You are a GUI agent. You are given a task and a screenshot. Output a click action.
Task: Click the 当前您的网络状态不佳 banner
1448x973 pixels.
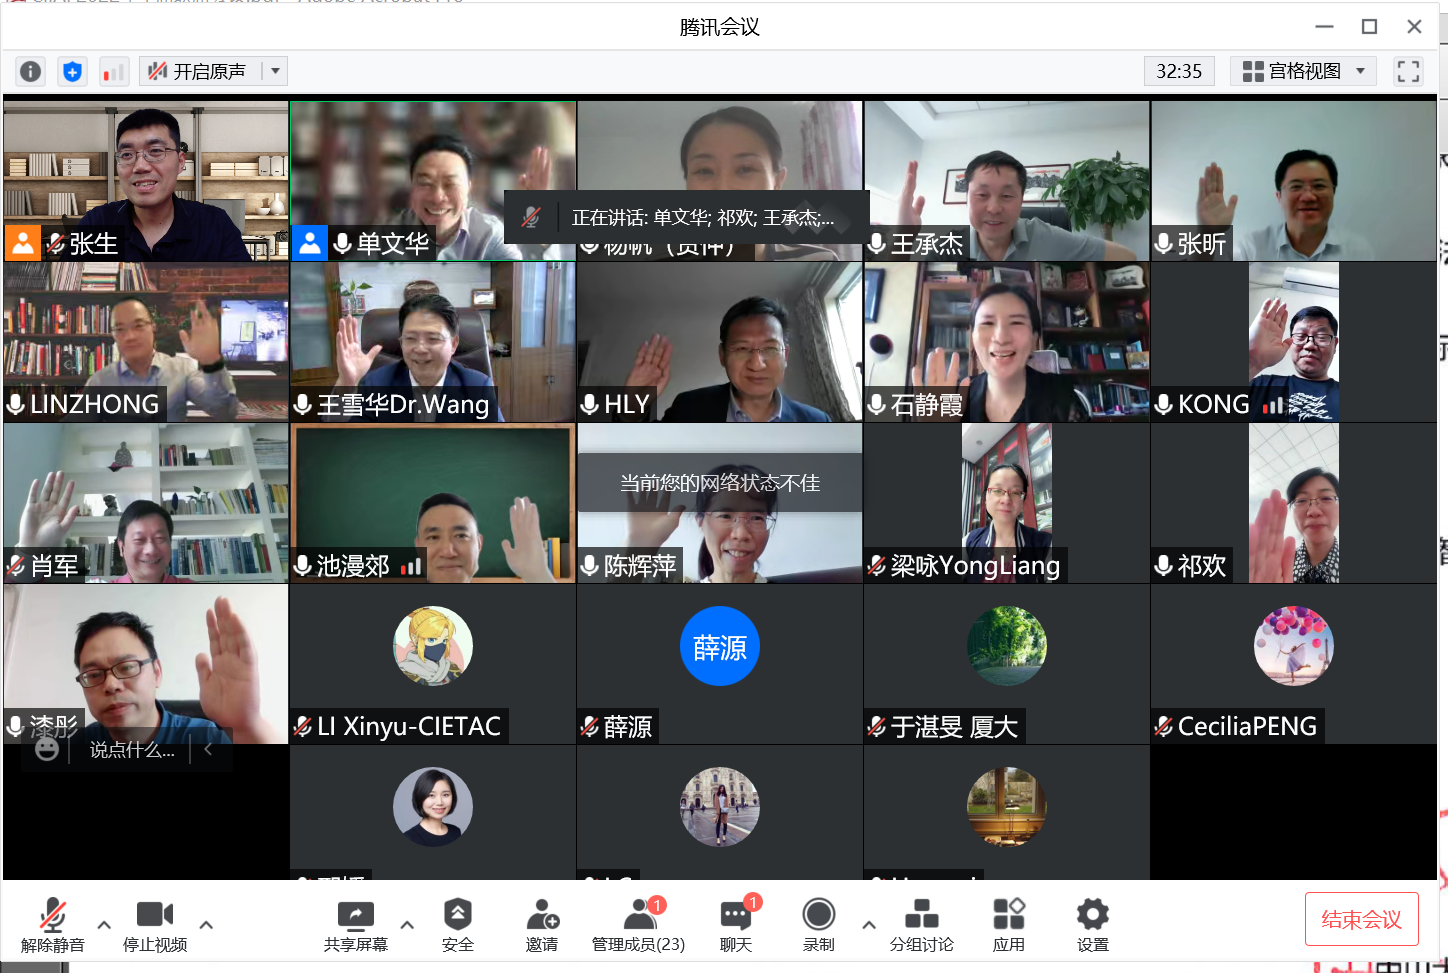pyautogui.click(x=720, y=483)
